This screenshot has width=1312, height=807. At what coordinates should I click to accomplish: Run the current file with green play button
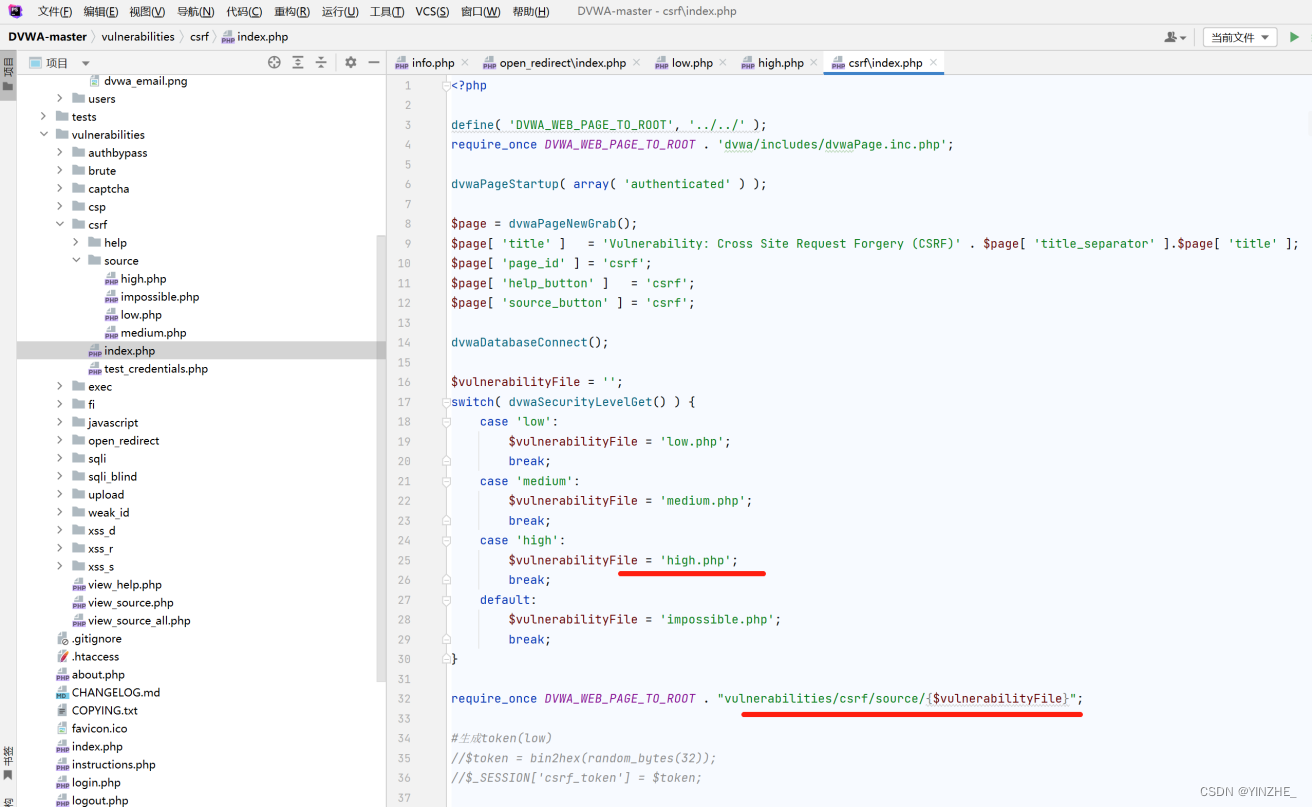[x=1294, y=37]
